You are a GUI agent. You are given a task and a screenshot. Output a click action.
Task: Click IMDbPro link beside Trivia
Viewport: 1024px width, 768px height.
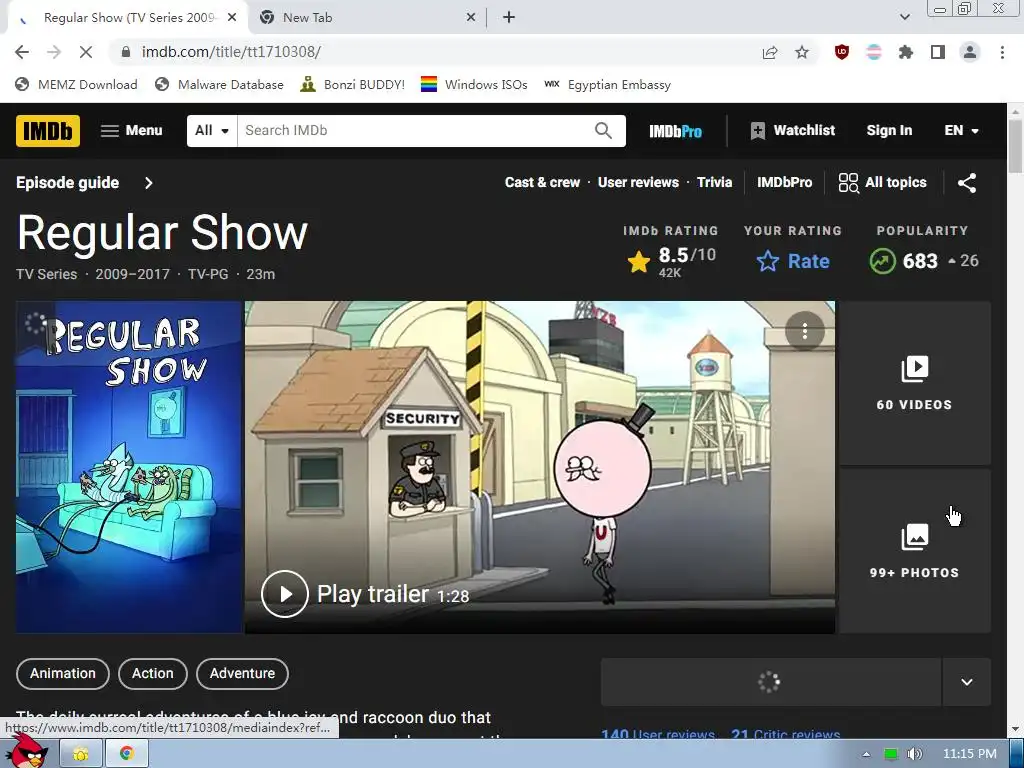tap(784, 183)
